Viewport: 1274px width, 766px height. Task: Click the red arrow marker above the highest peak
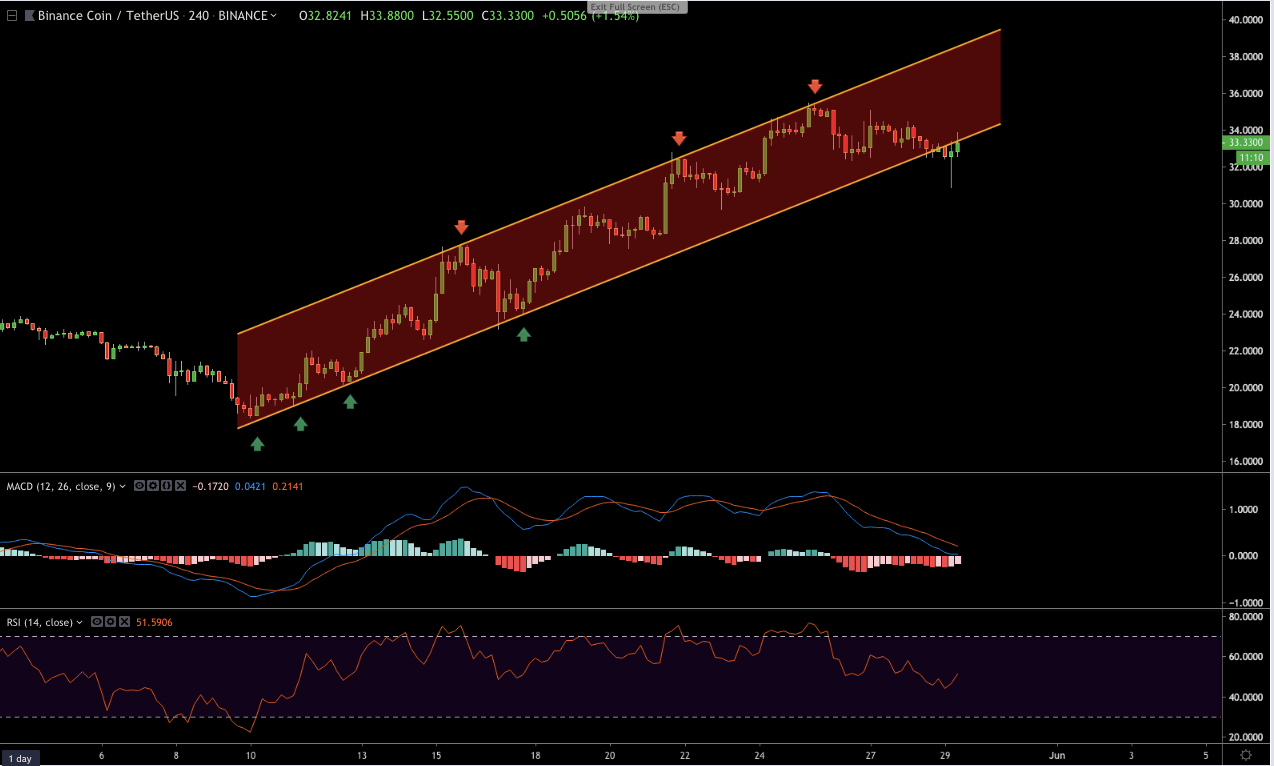(815, 87)
